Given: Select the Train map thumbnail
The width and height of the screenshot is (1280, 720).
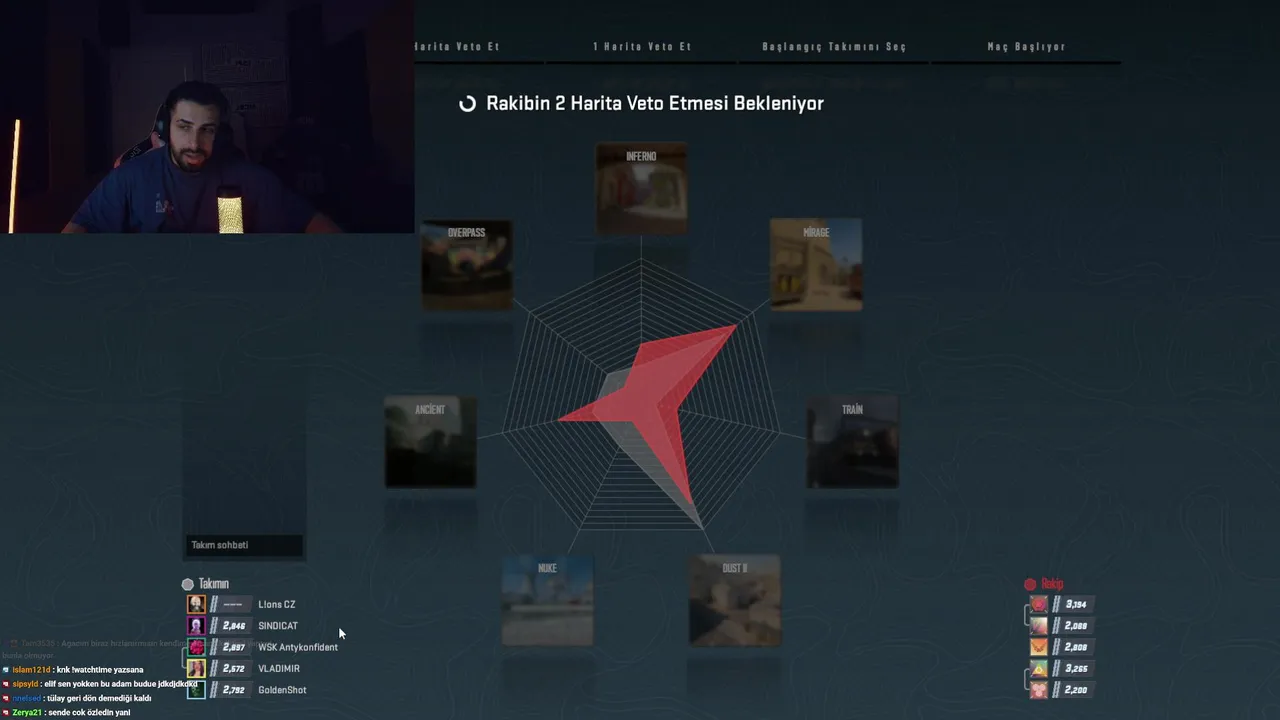Looking at the screenshot, I should pyautogui.click(x=853, y=441).
